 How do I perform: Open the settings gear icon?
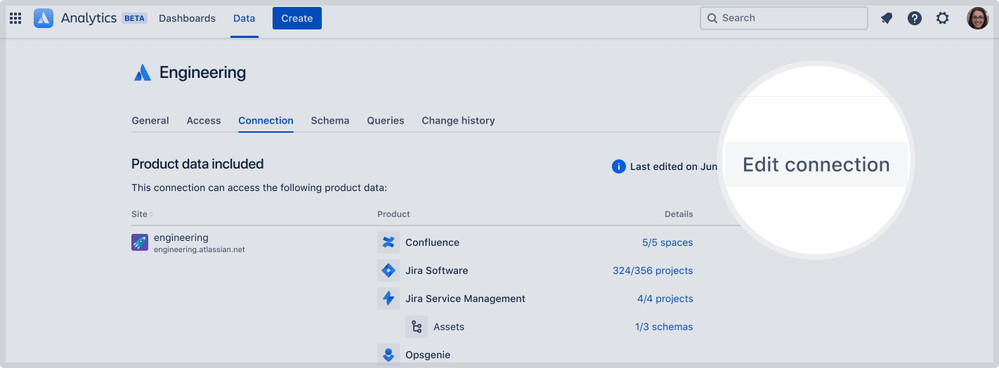[942, 18]
